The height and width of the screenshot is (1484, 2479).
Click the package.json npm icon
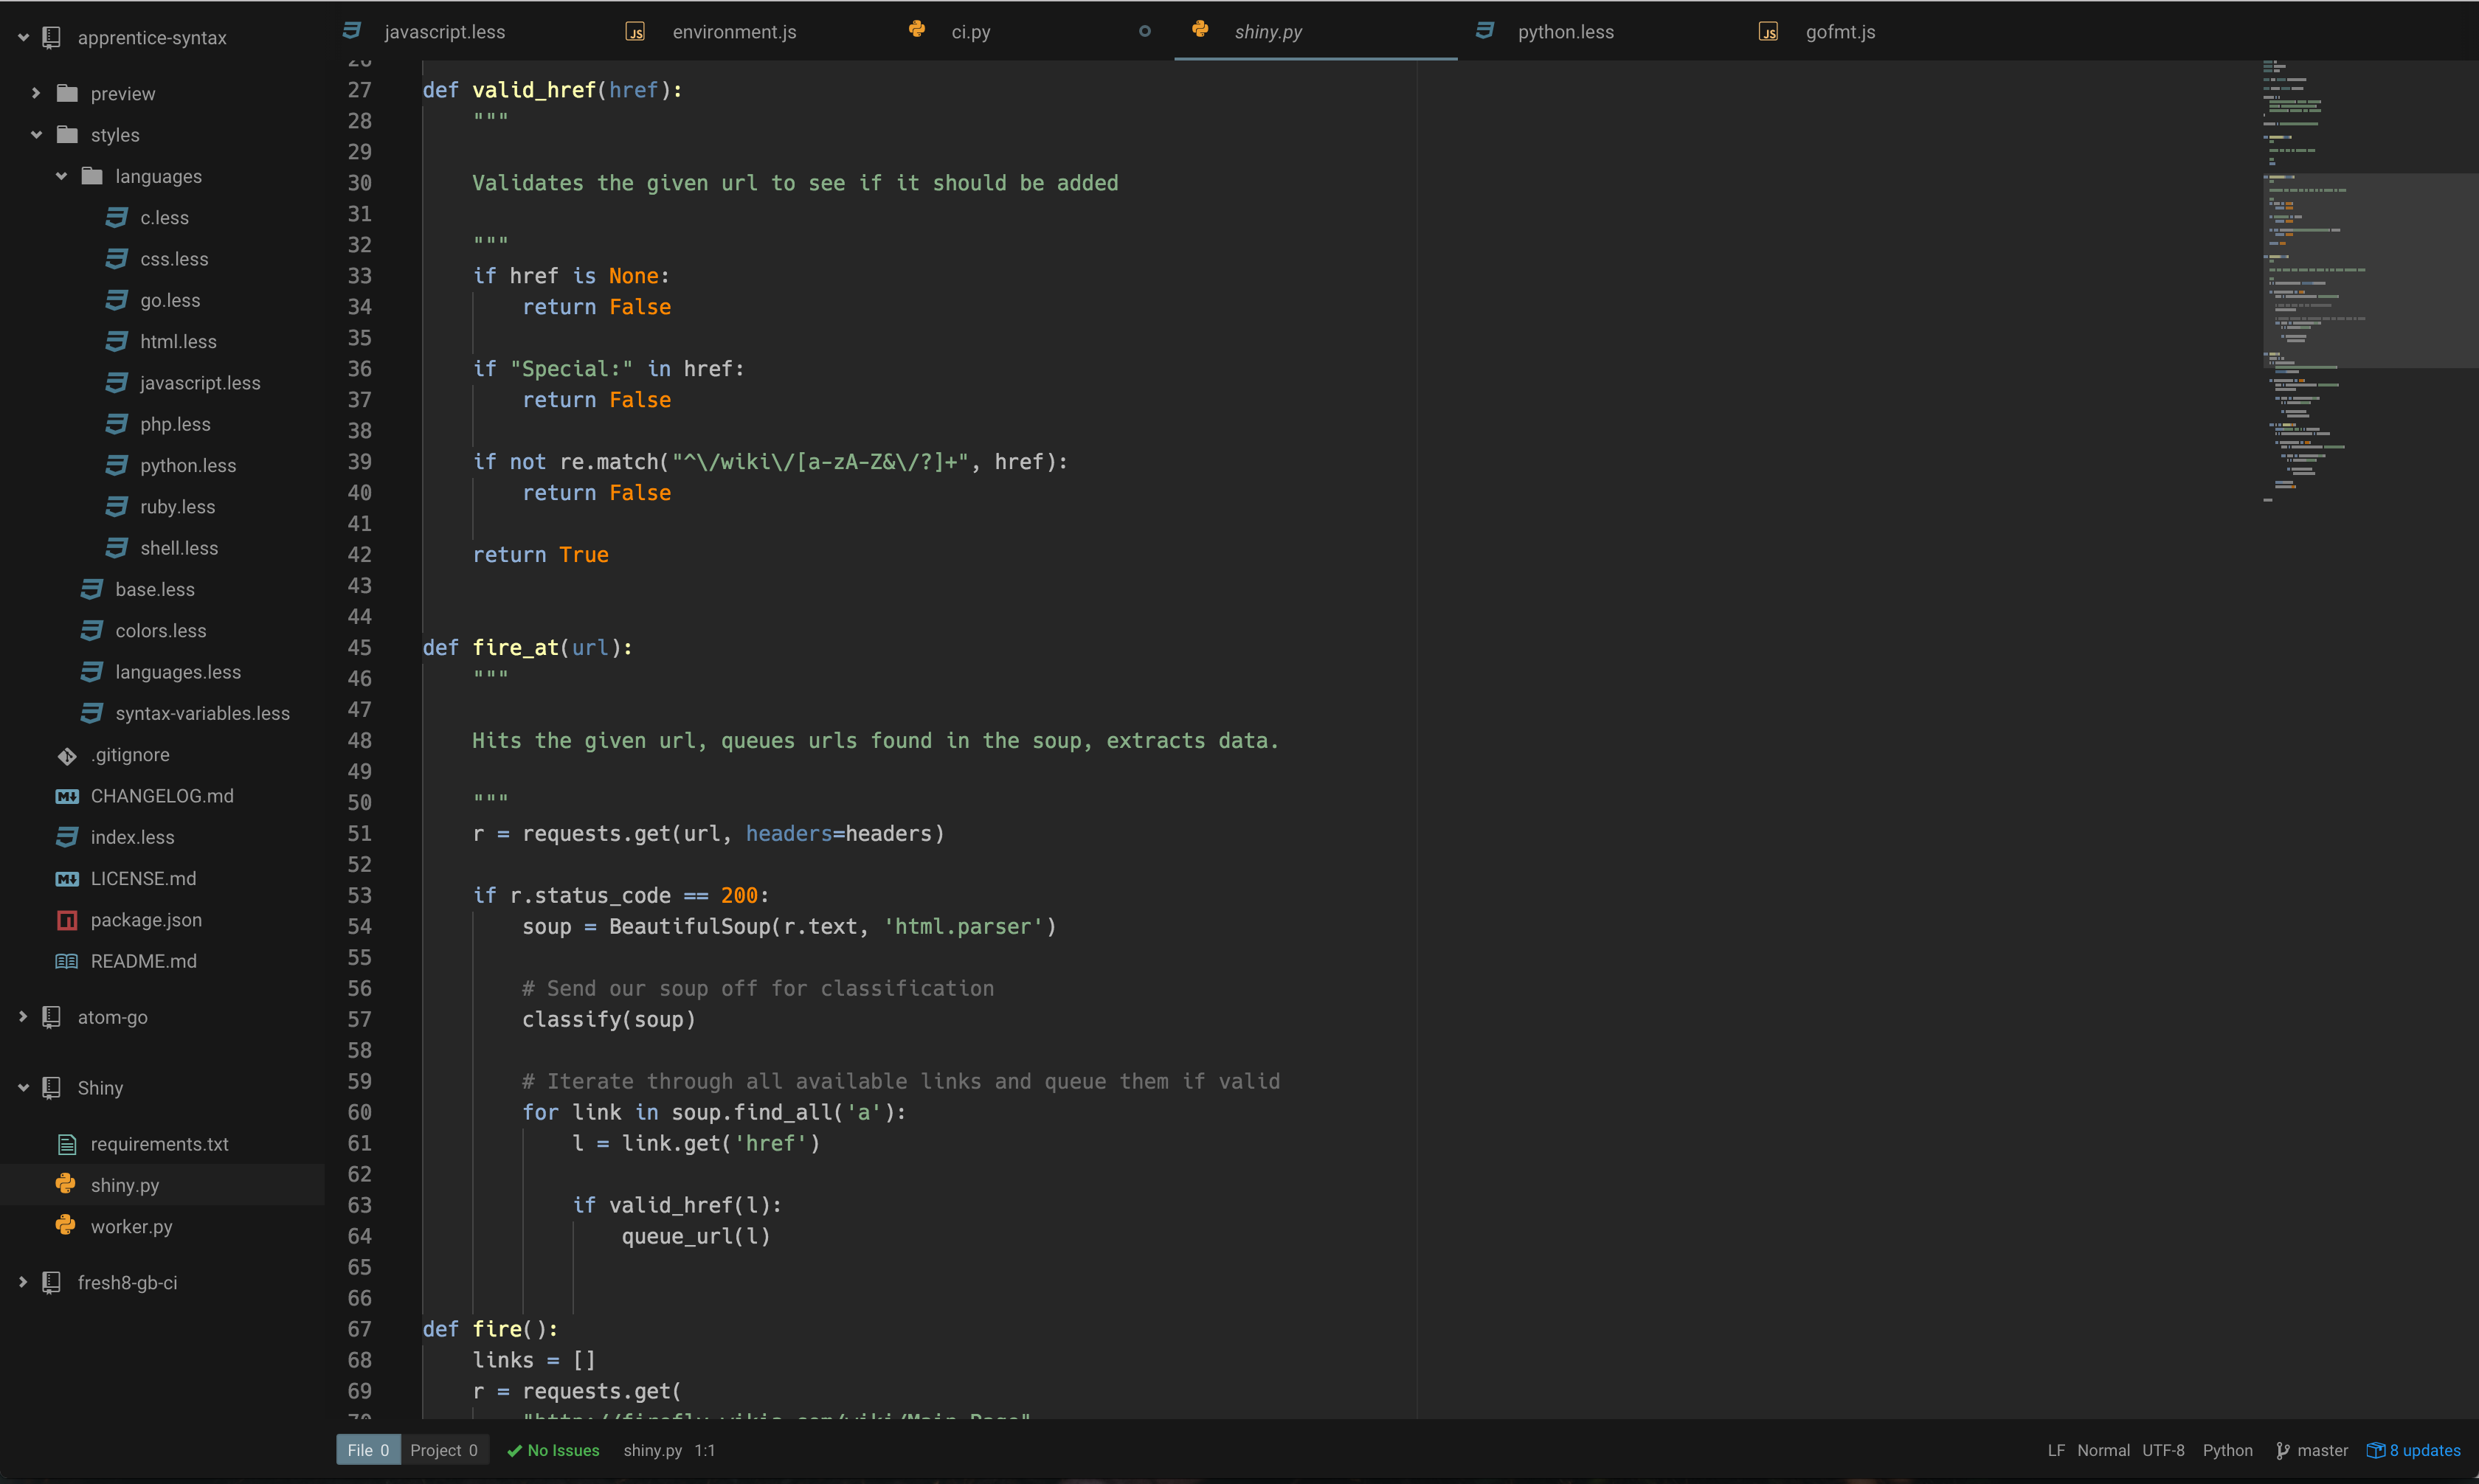coord(67,920)
